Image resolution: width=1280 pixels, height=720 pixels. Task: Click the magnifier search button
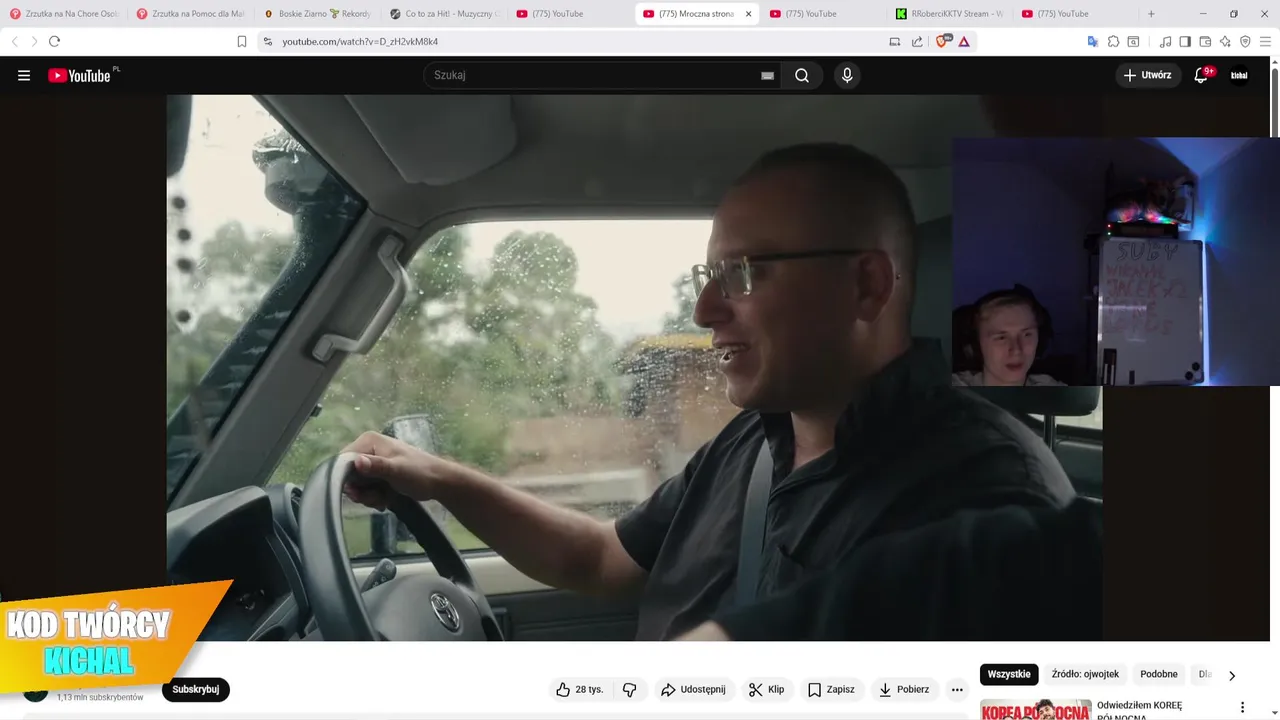click(802, 75)
